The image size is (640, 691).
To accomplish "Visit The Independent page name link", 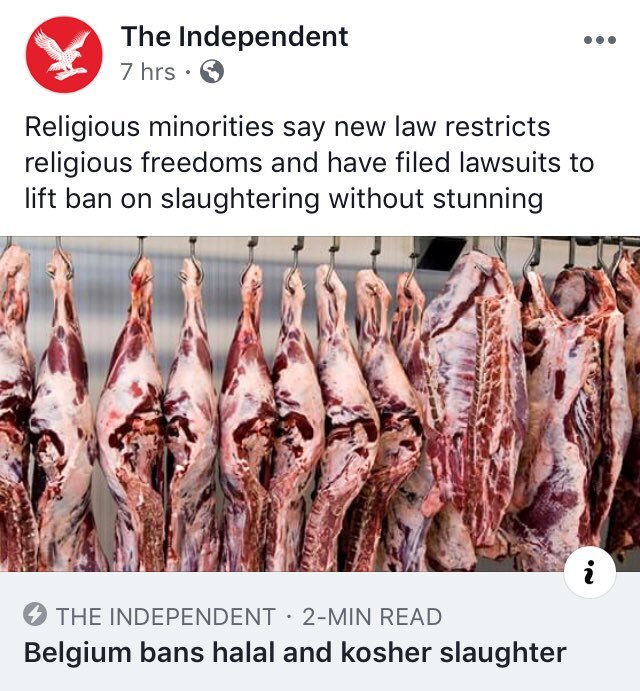I will 234,36.
